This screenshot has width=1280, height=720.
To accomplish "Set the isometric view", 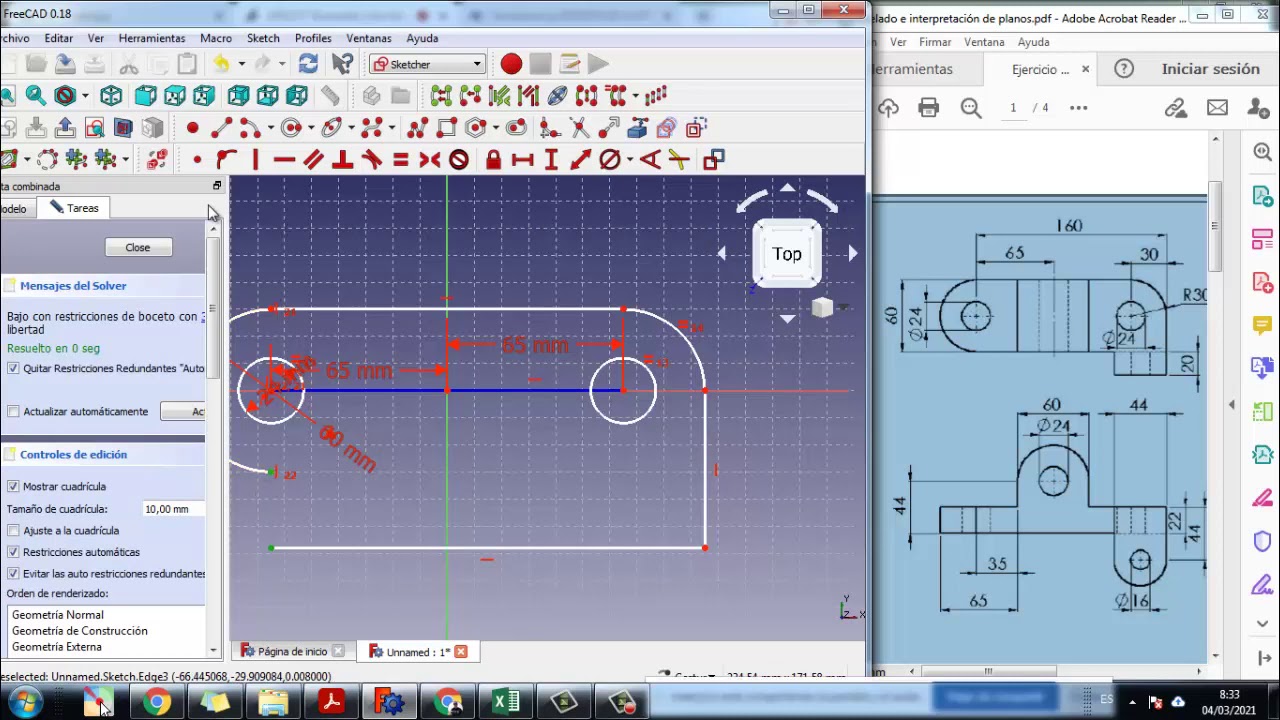I will pyautogui.click(x=111, y=96).
